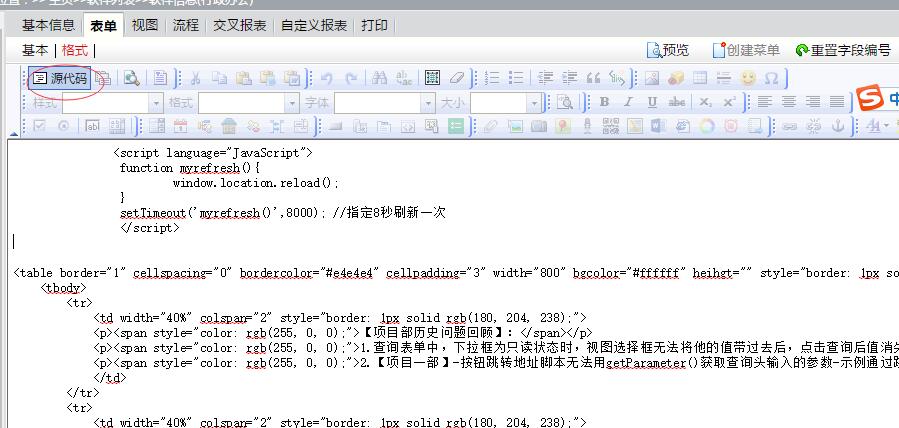Toggle center alignment
Screen dimensions: 899x428
[788, 102]
